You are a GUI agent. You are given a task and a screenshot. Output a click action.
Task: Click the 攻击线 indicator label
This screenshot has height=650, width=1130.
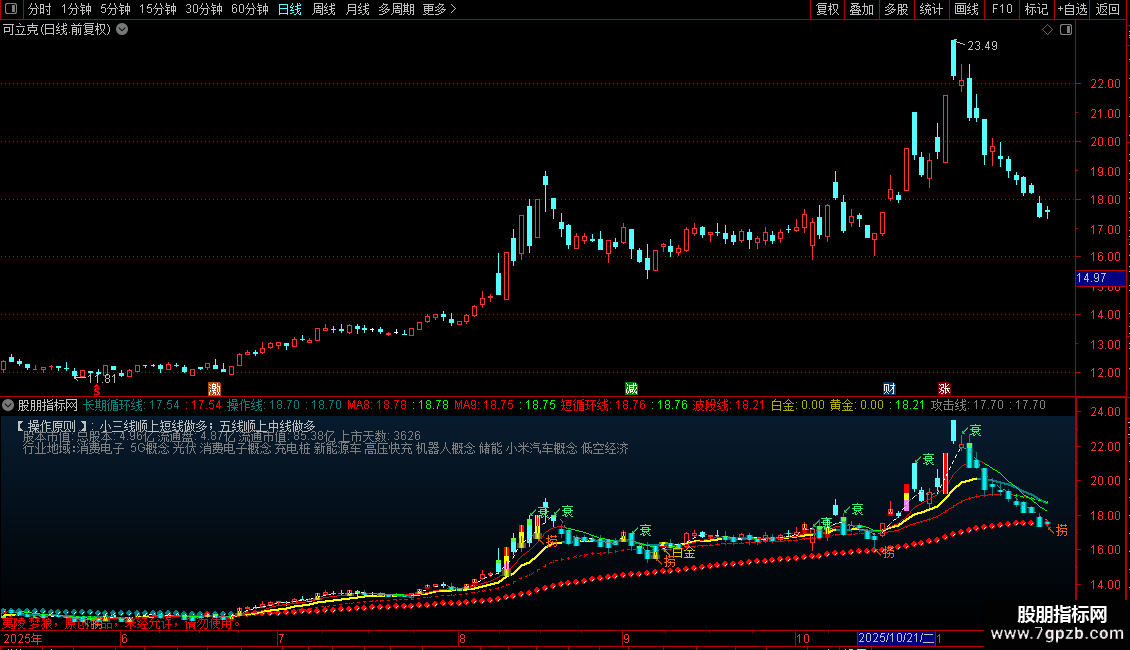click(x=950, y=406)
